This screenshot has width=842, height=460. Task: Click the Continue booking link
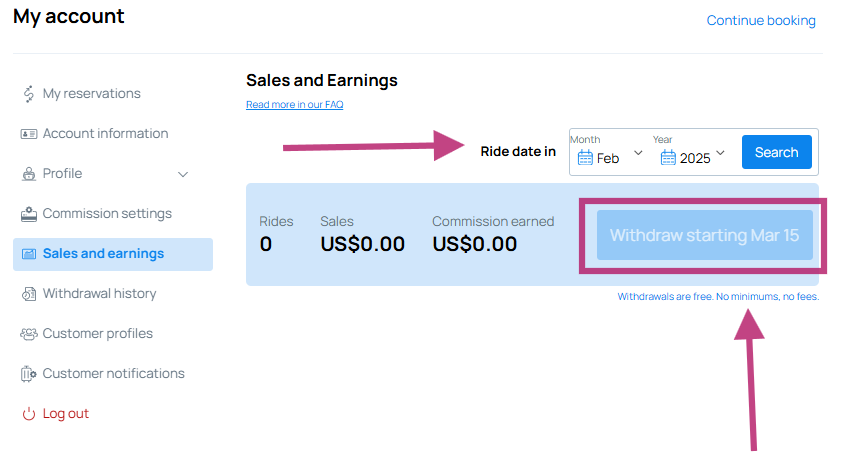pos(761,20)
